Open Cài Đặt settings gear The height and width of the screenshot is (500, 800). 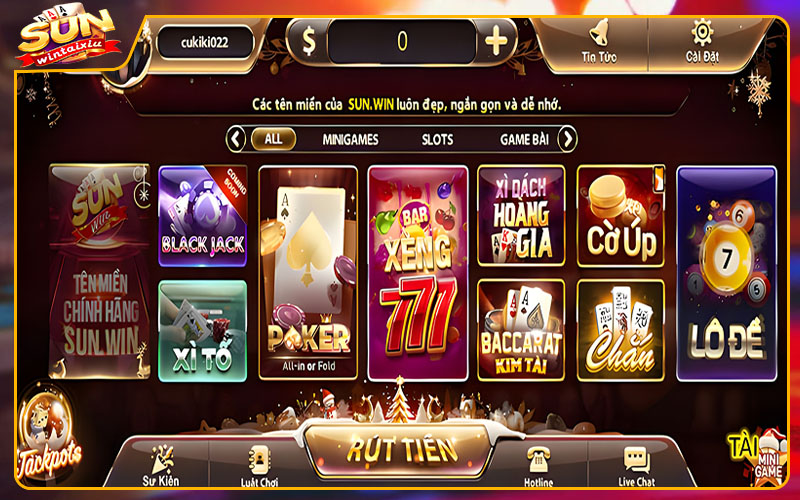(702, 42)
